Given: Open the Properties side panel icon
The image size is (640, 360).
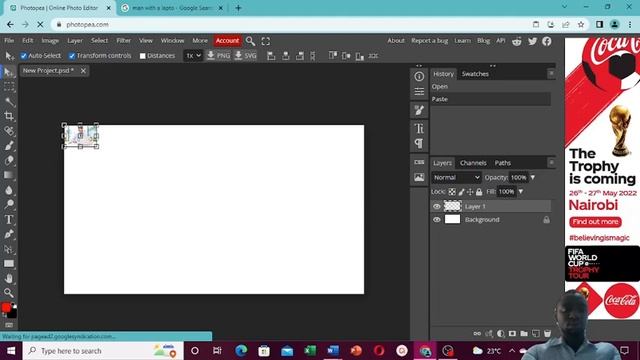Looking at the screenshot, I should click(419, 91).
